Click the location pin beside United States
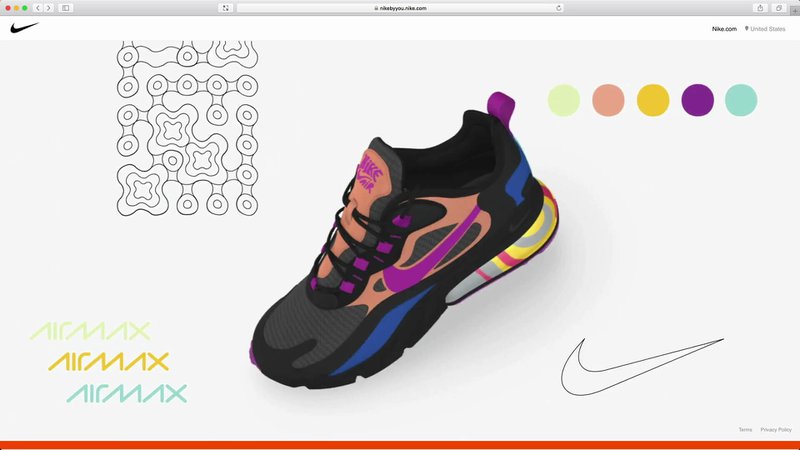Screen dimensions: 800x450 pos(746,29)
